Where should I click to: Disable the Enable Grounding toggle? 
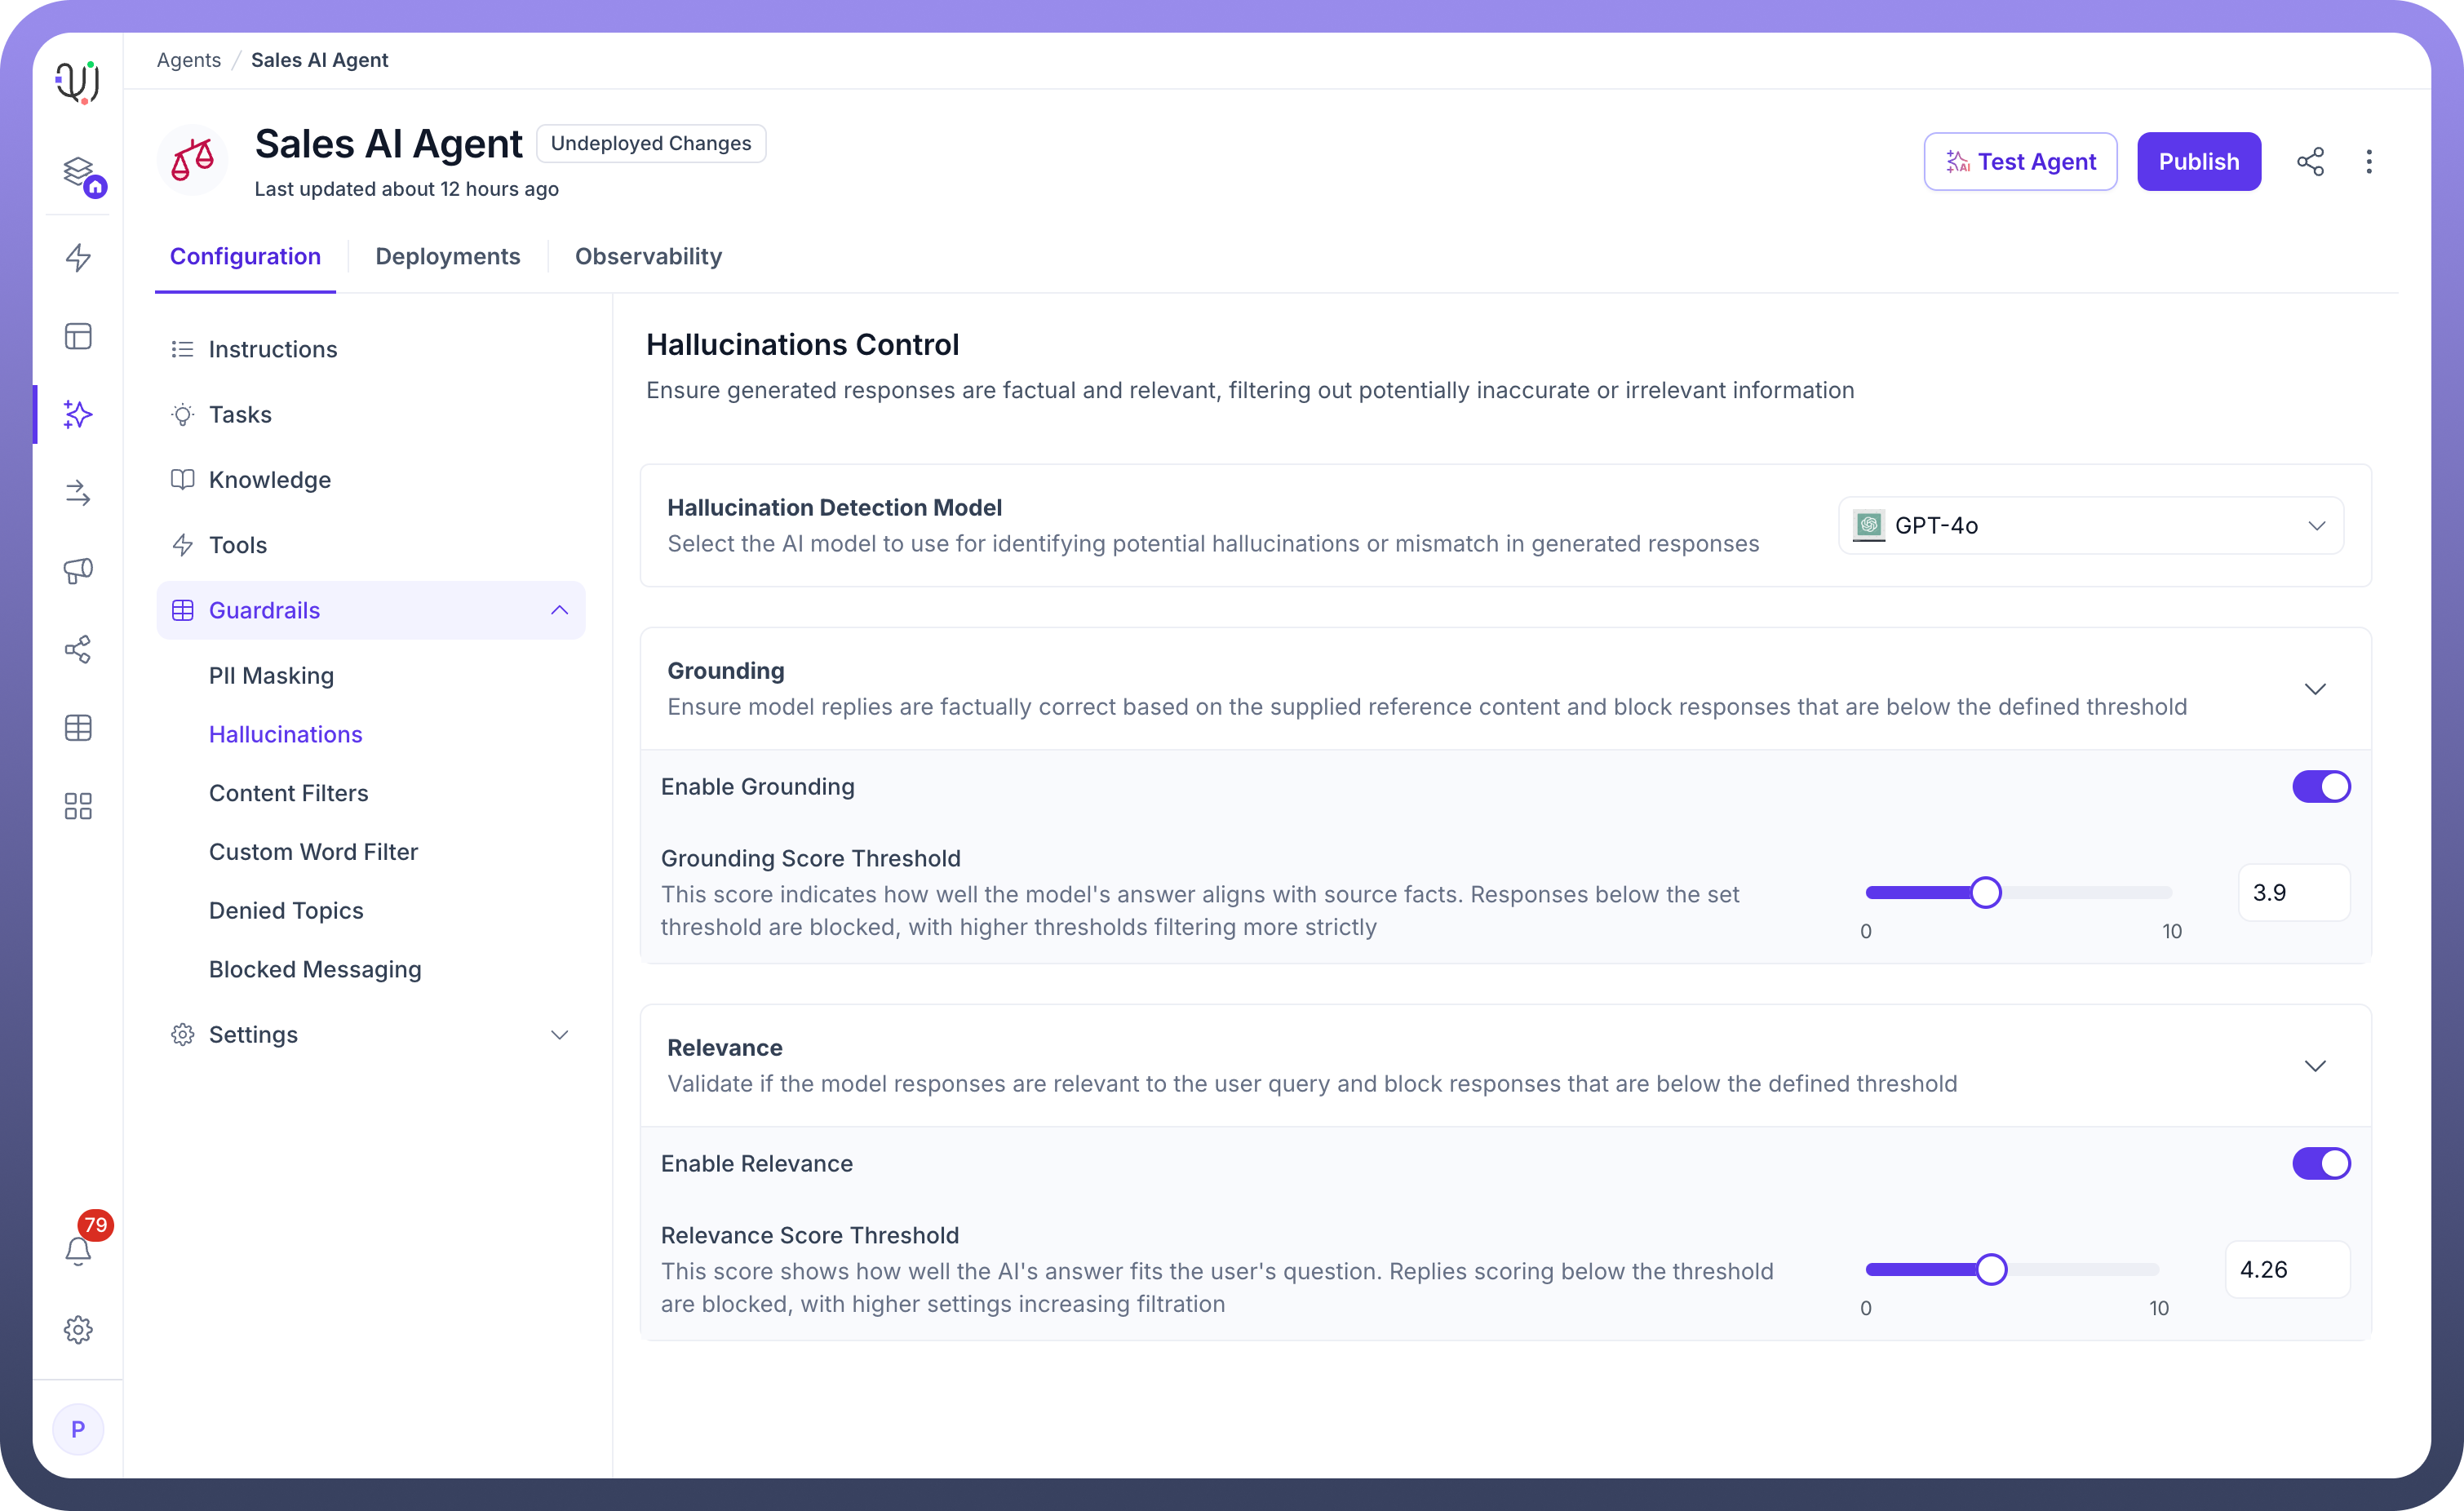[x=2321, y=787]
